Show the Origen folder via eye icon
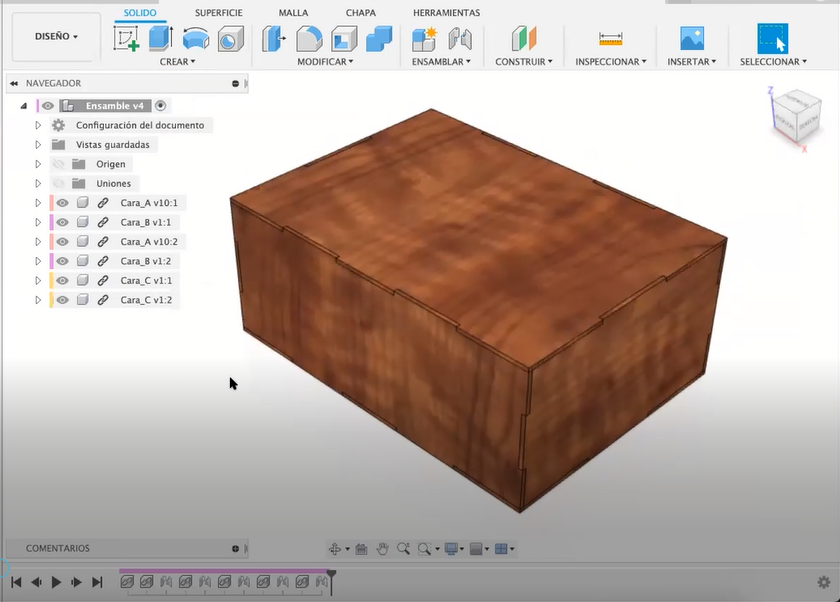 coord(58,164)
